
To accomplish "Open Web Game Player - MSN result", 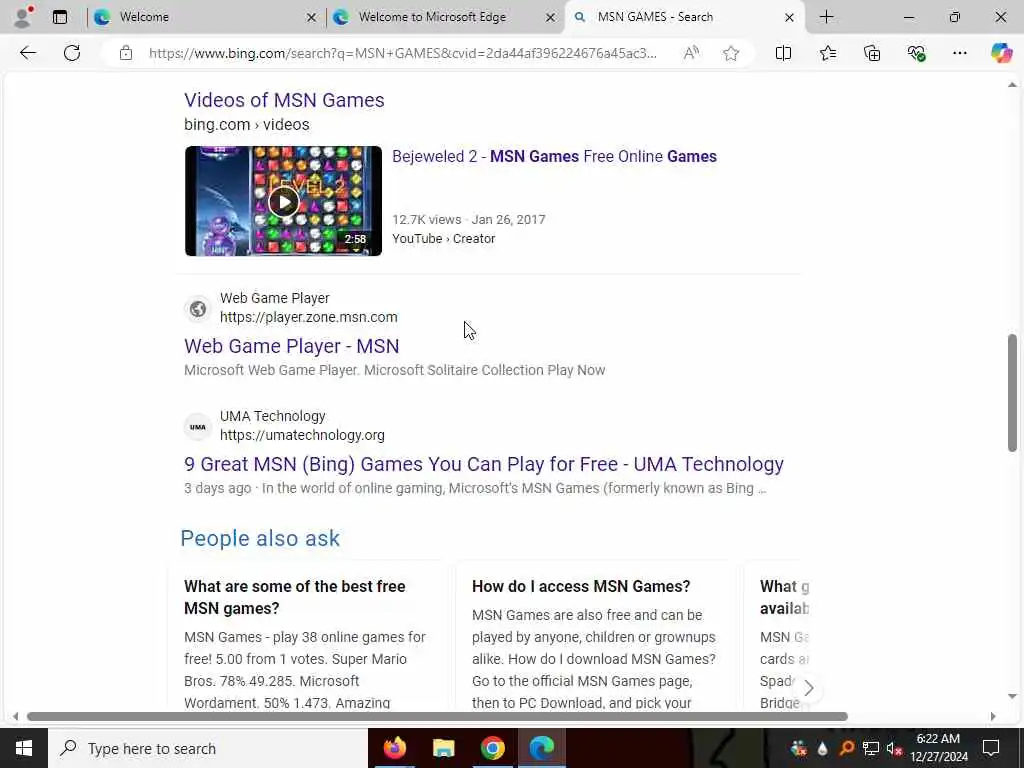I will (292, 346).
